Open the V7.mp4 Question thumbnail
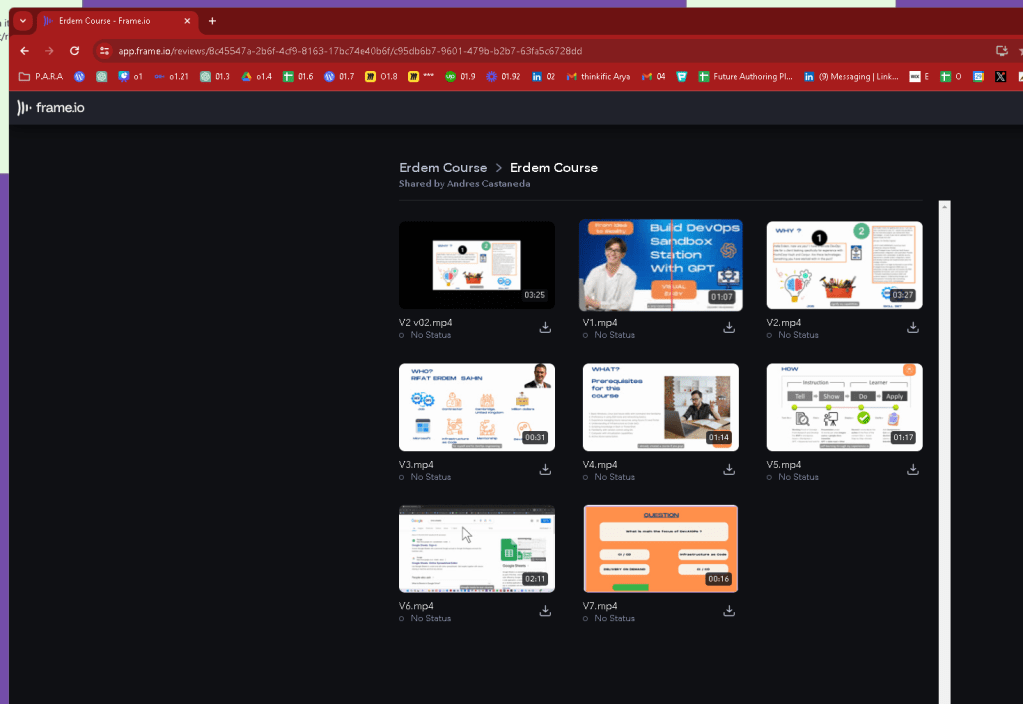1023x704 pixels. (661, 549)
